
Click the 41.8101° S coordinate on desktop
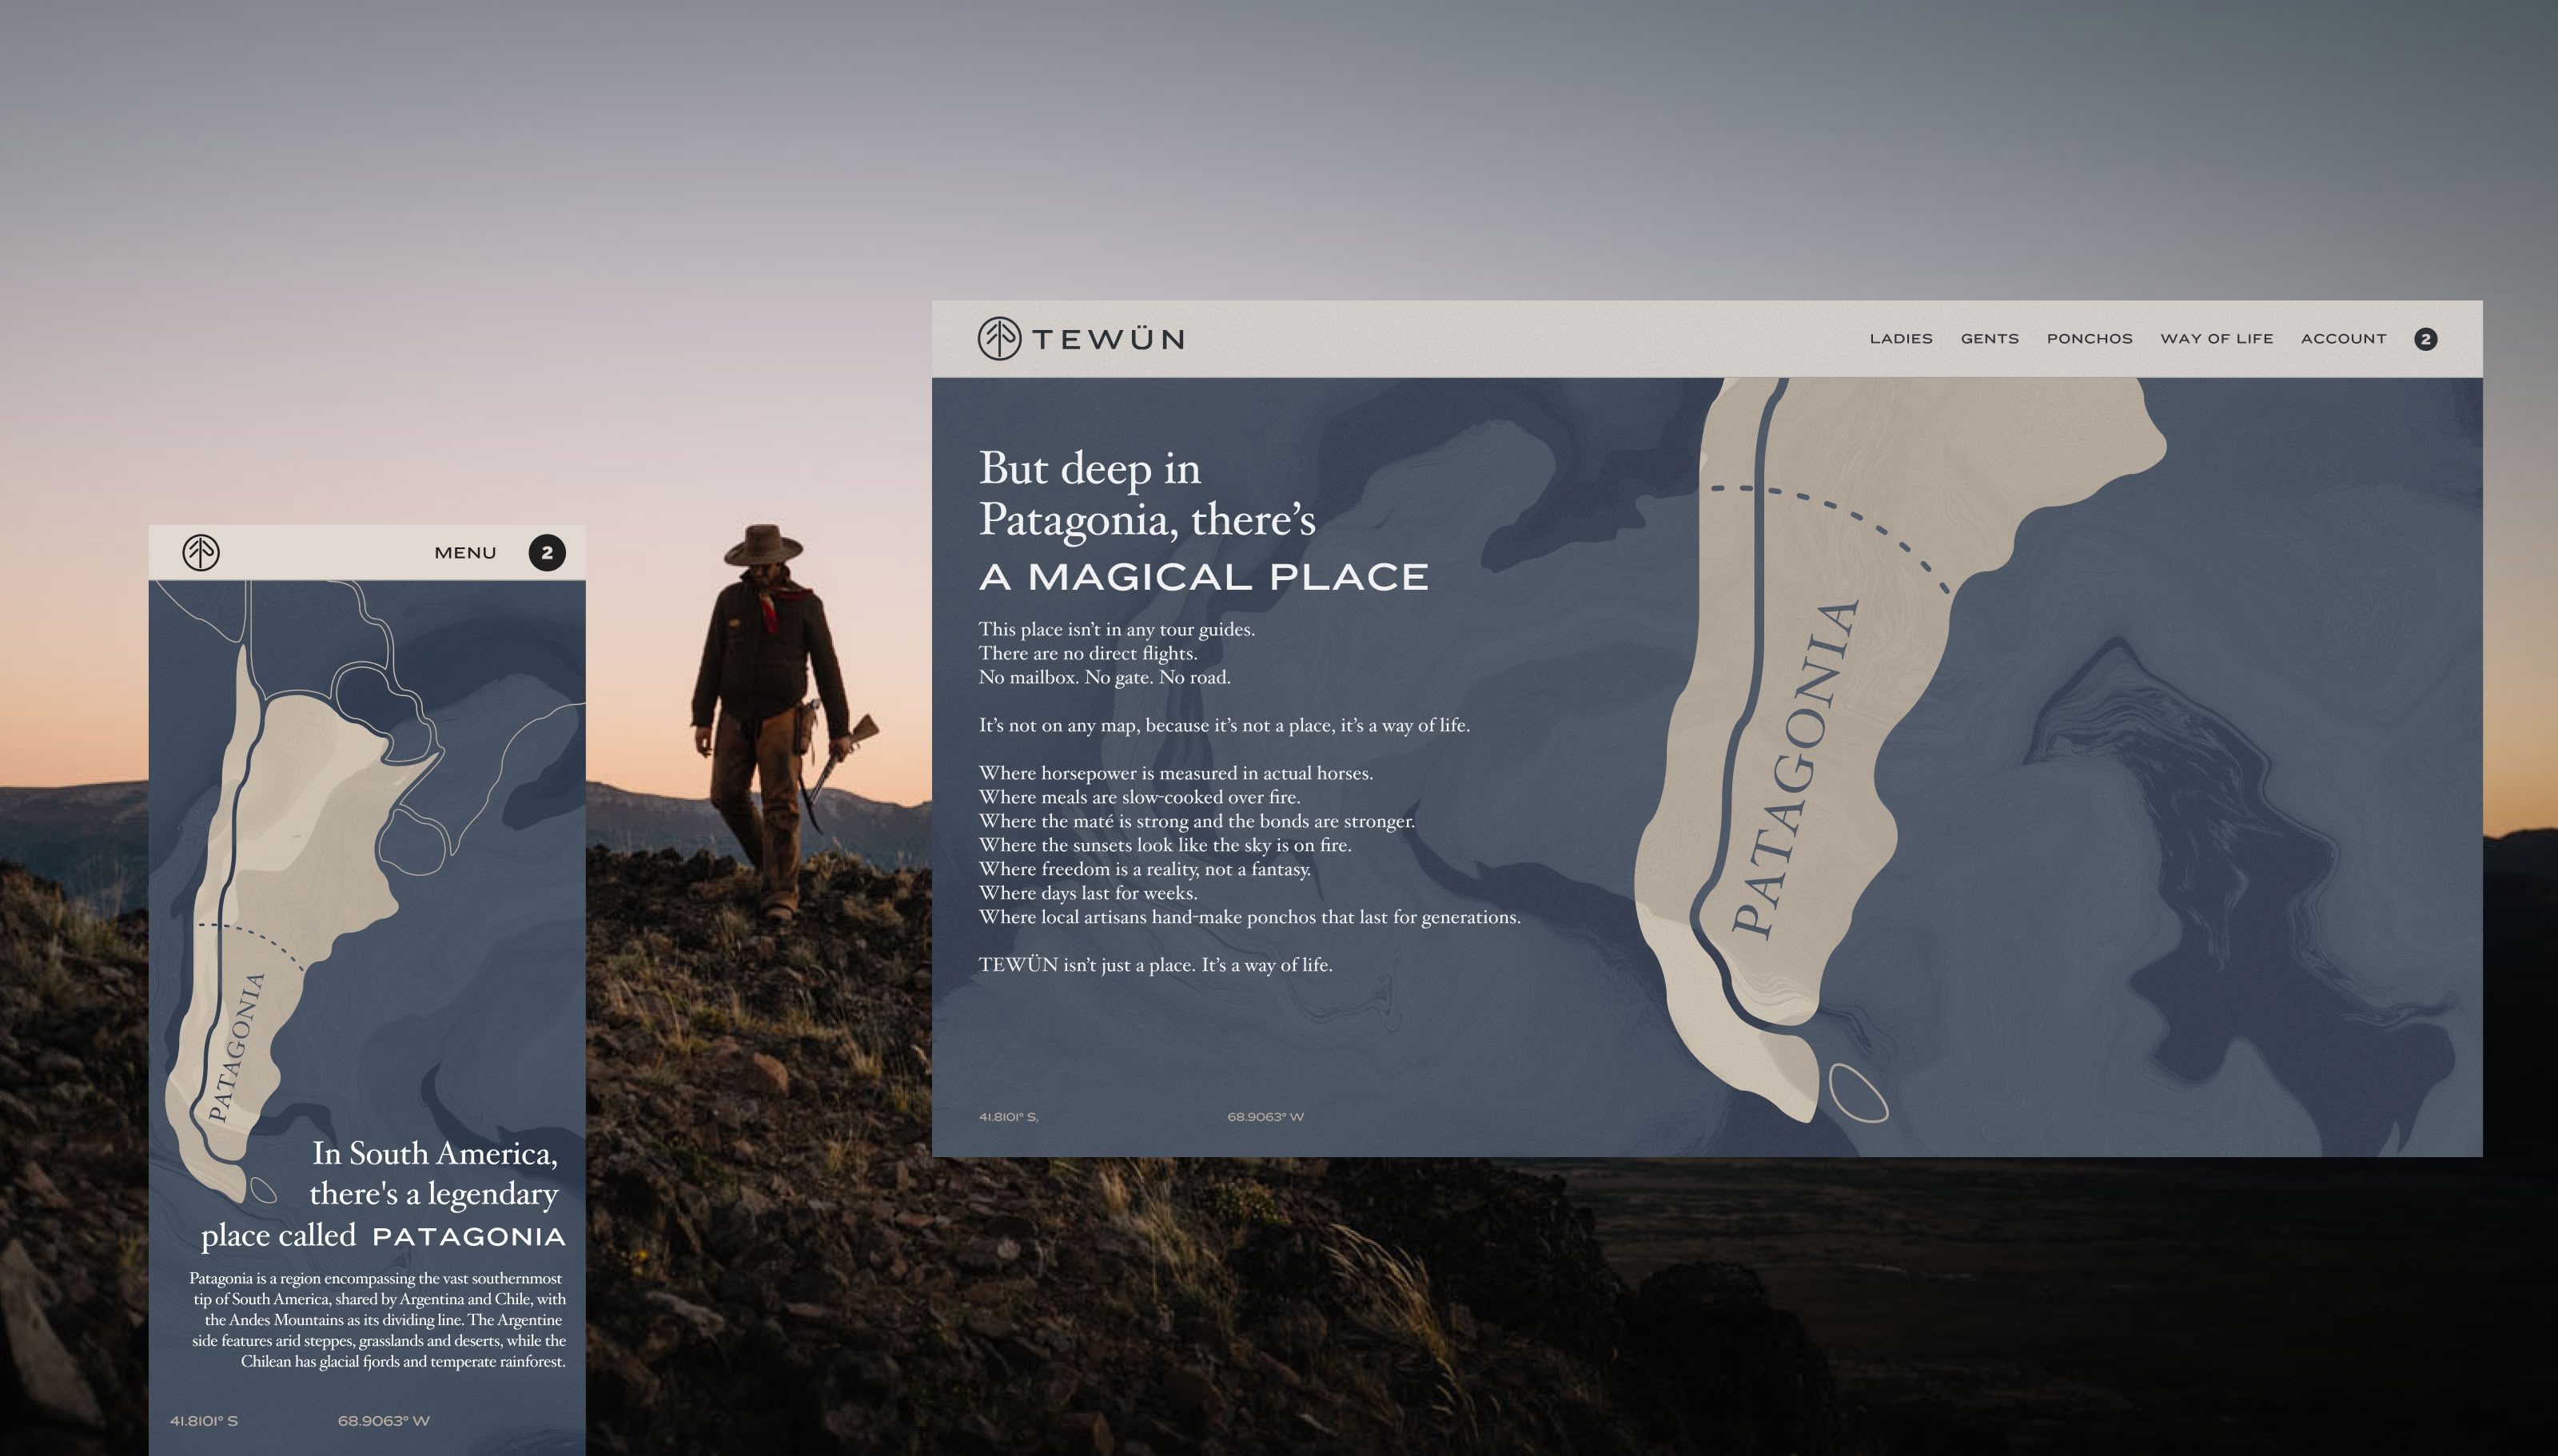coord(1008,1117)
